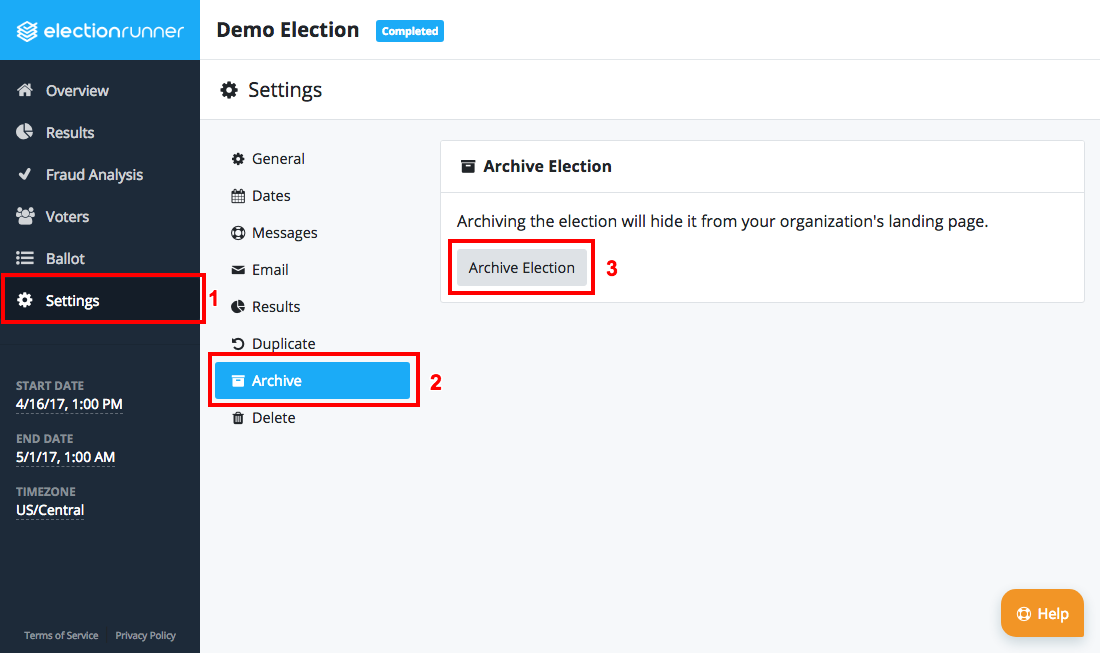
Task: Click the lifebuoy icon on Help button
Action: pos(1024,614)
